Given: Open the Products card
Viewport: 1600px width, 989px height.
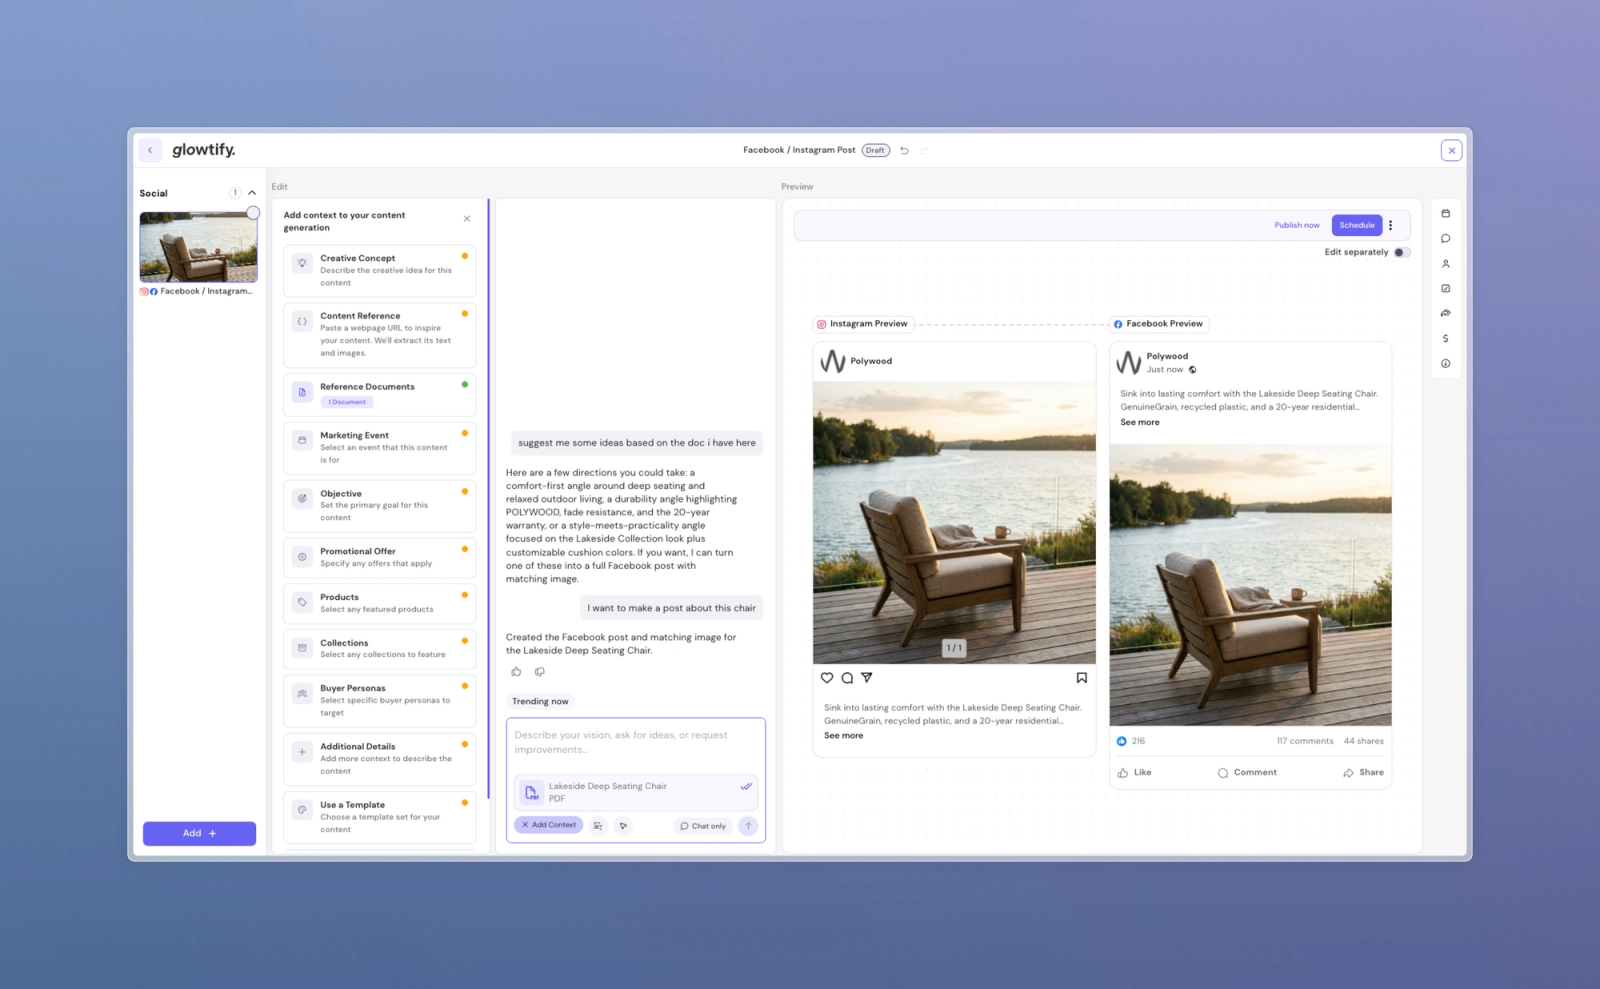Looking at the screenshot, I should click(x=379, y=603).
